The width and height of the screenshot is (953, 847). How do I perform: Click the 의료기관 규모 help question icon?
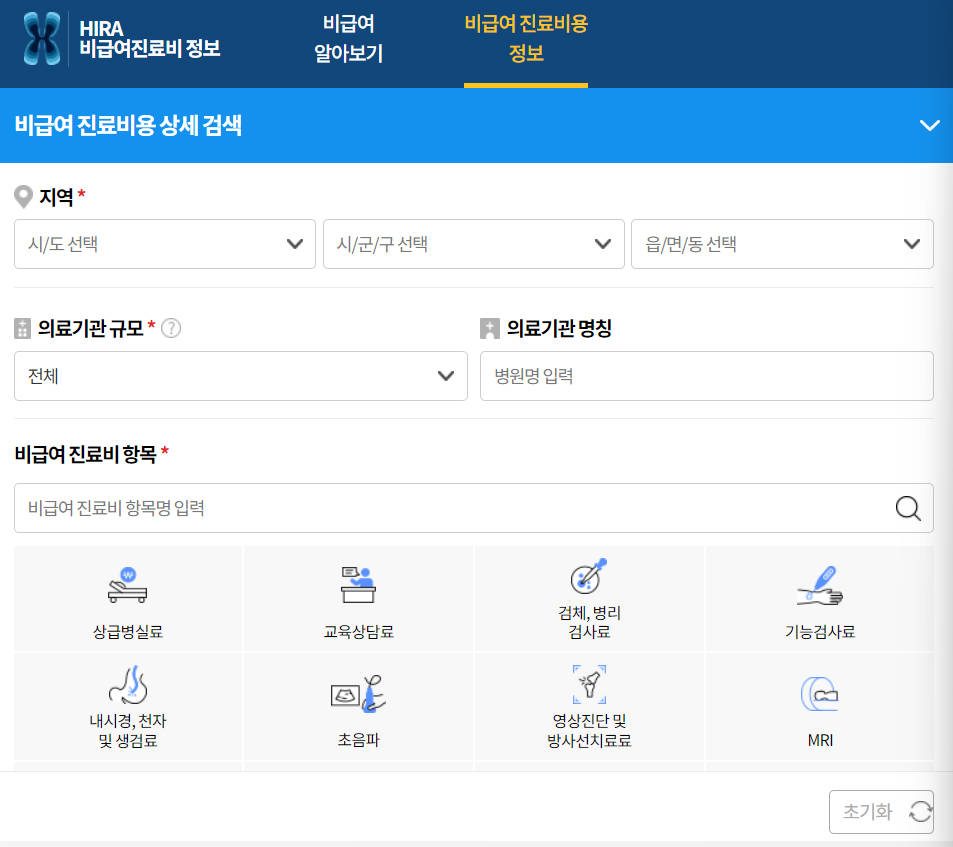[171, 328]
